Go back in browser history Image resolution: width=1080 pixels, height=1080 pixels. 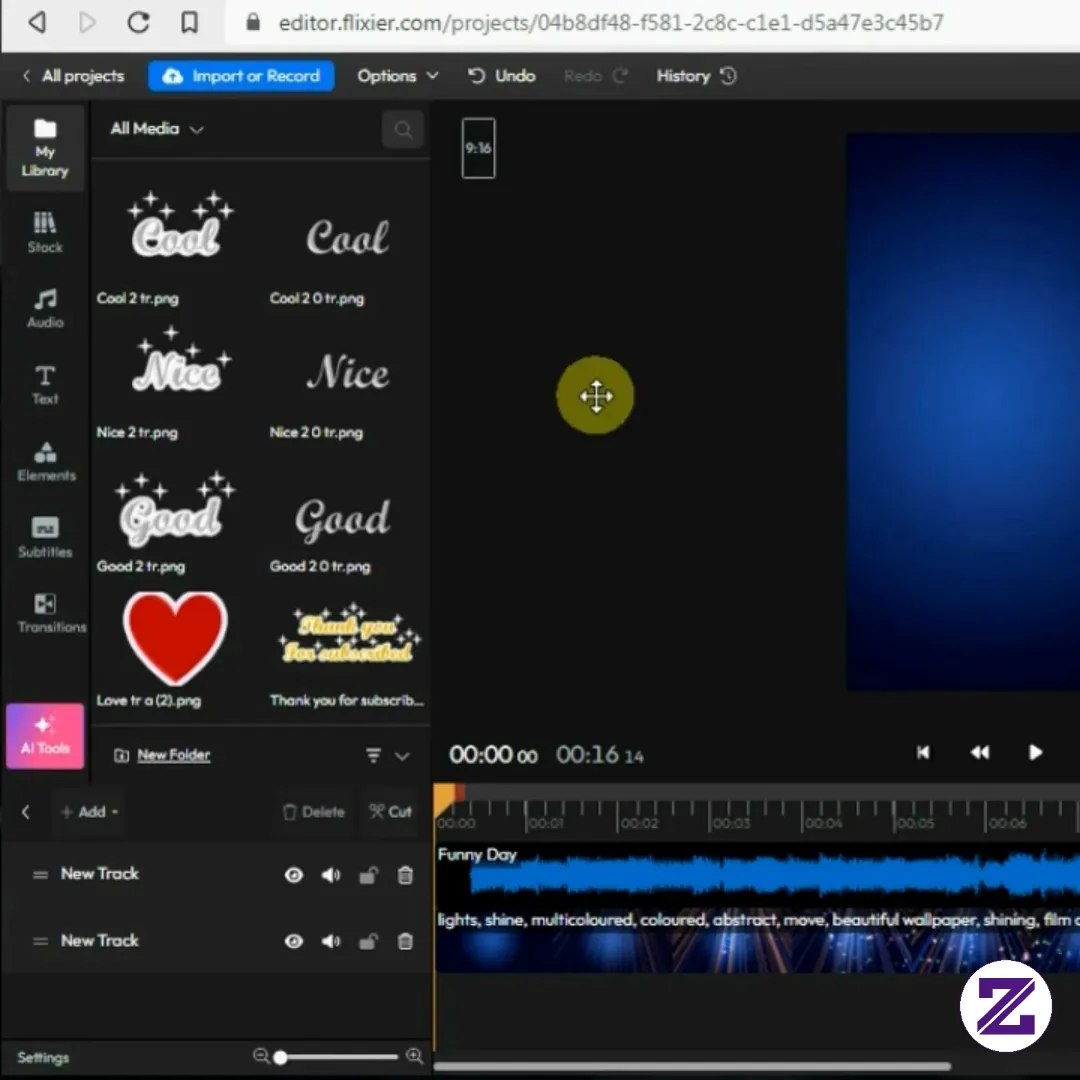tap(37, 22)
